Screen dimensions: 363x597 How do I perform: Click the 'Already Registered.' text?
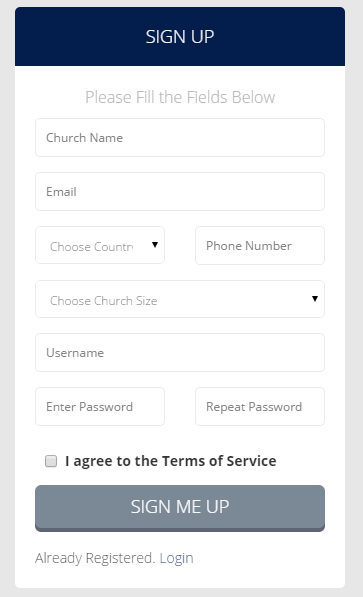pos(95,558)
